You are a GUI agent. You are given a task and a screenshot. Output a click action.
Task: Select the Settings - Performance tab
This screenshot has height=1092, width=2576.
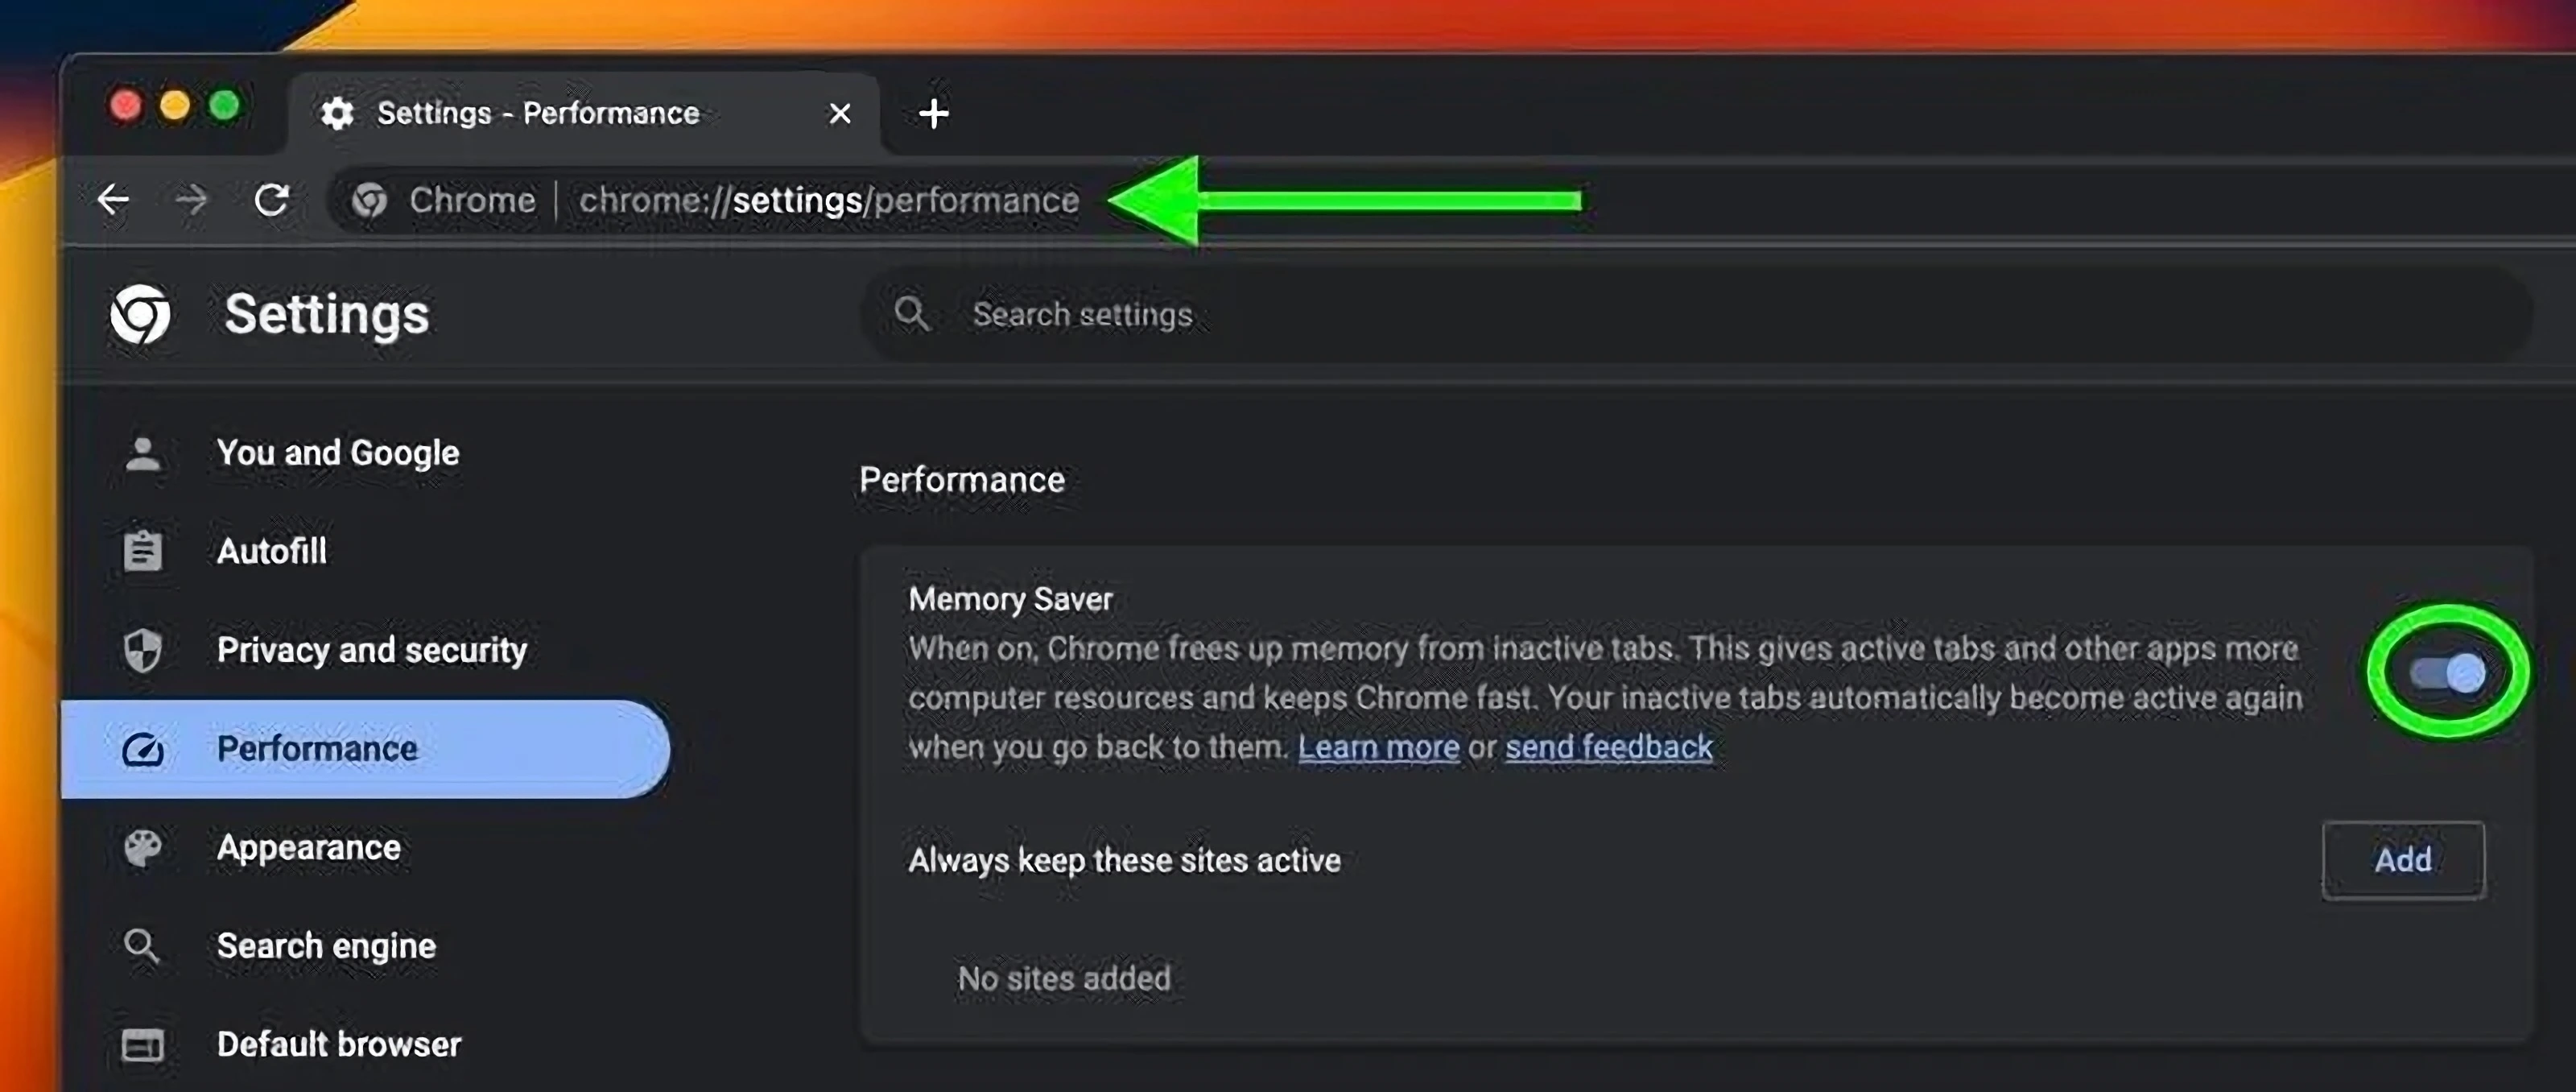point(538,112)
